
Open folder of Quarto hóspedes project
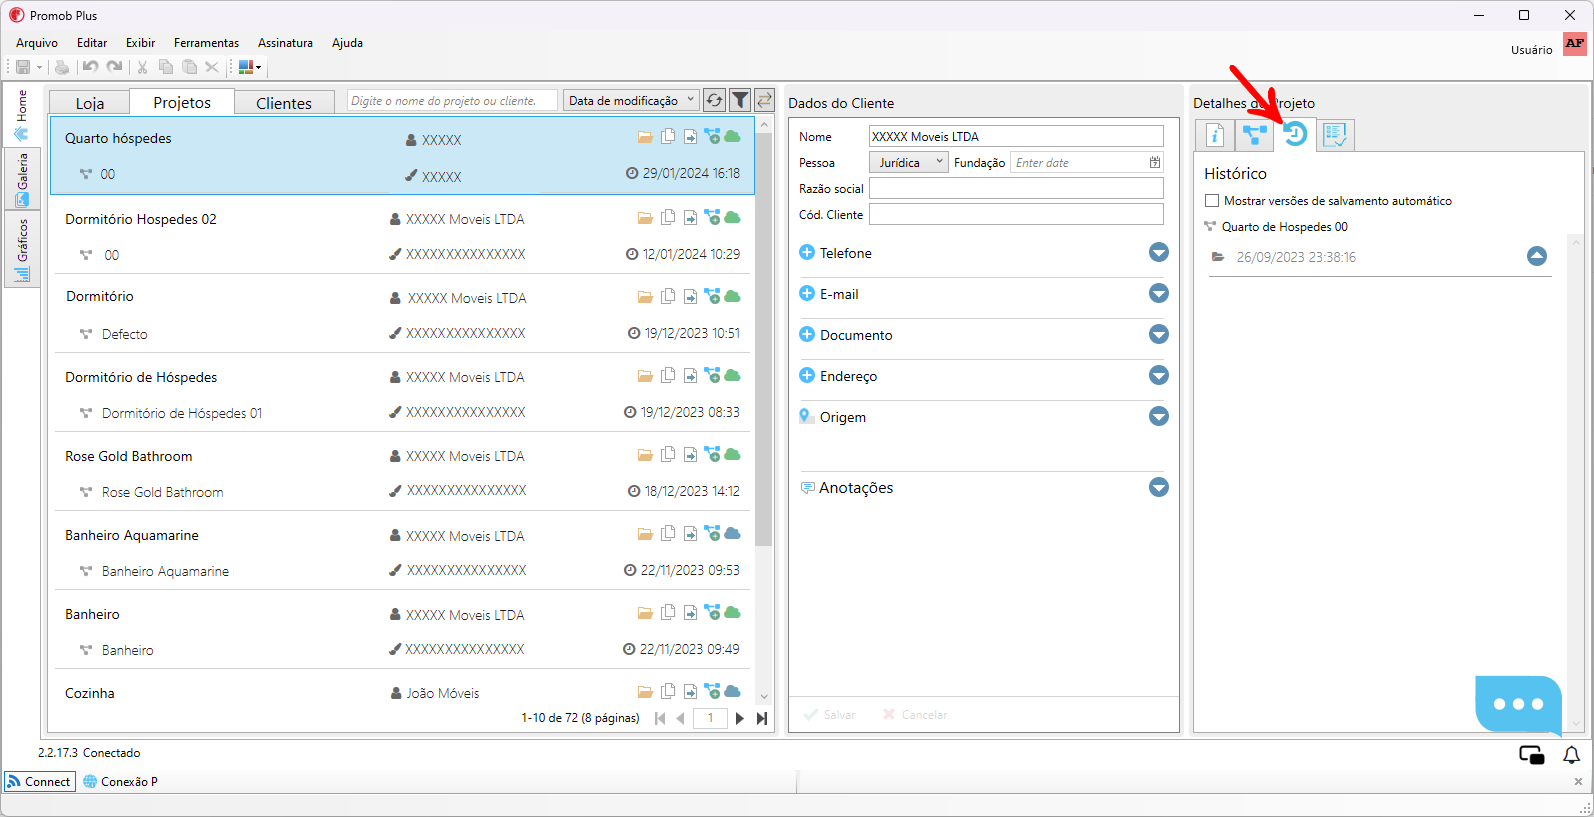tap(645, 137)
